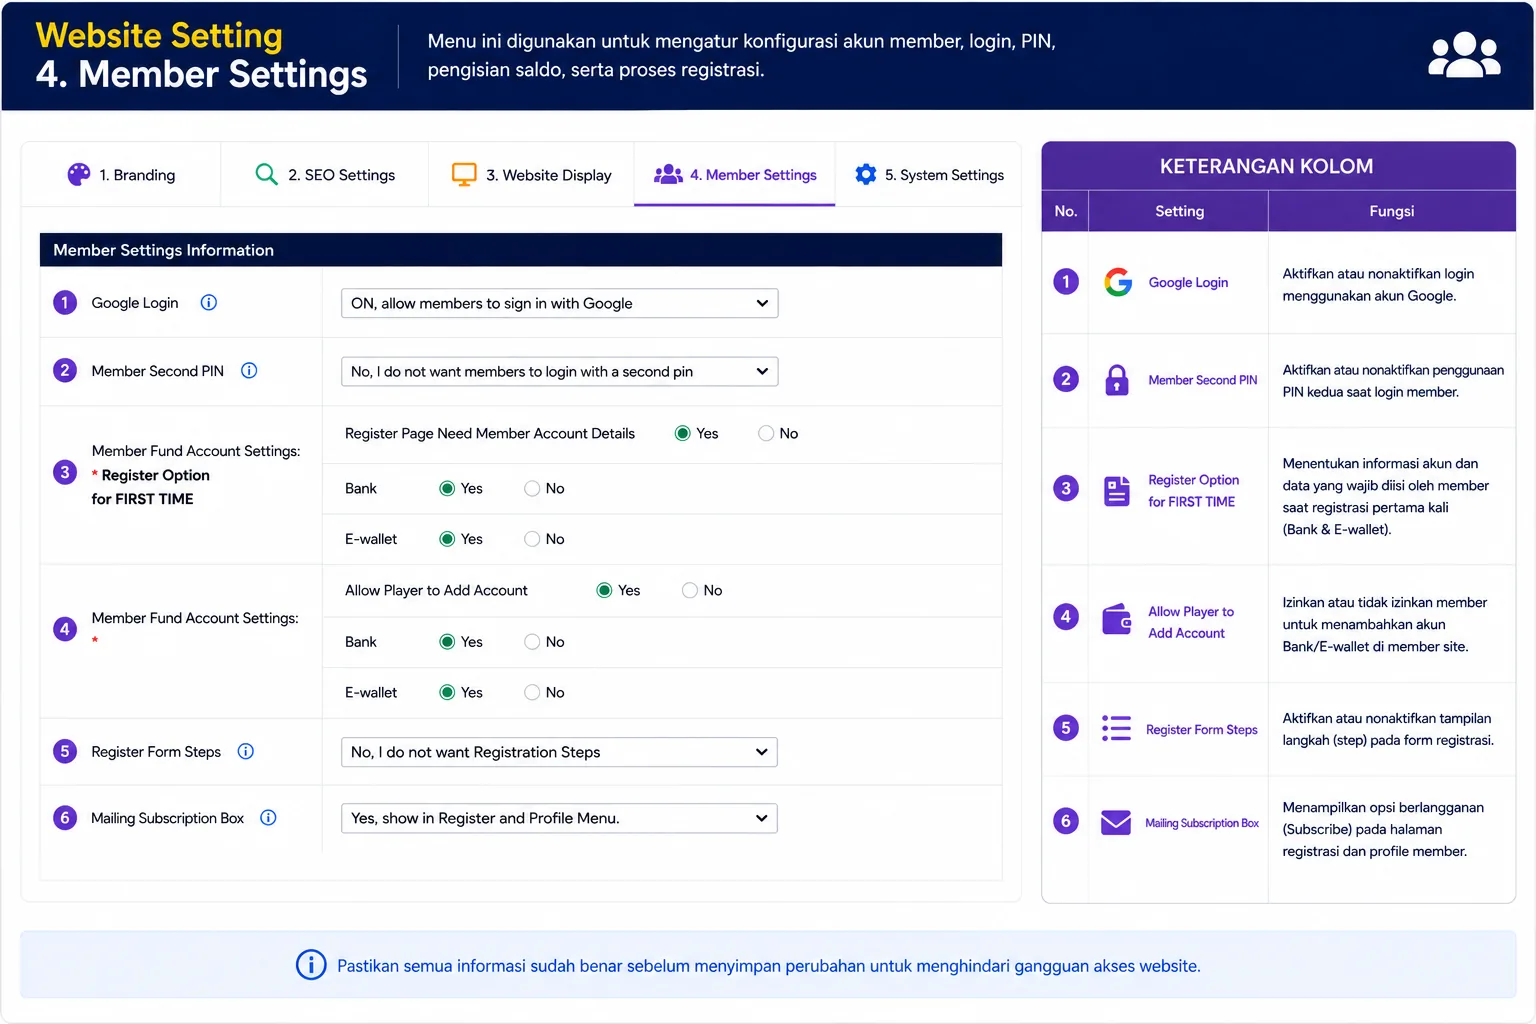Open the 5. System Settings tab

click(929, 174)
